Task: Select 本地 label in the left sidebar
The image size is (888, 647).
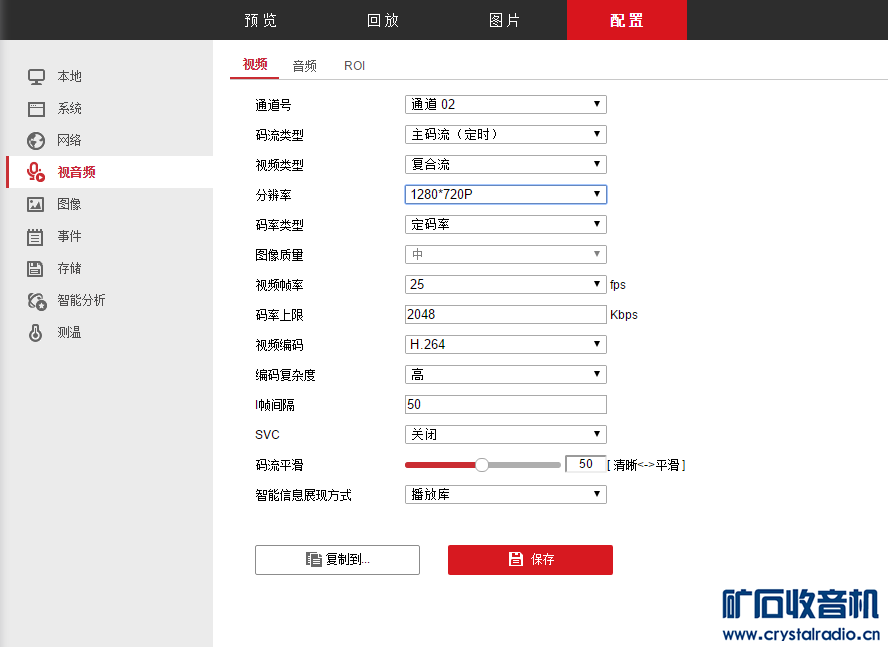Action: [70, 76]
